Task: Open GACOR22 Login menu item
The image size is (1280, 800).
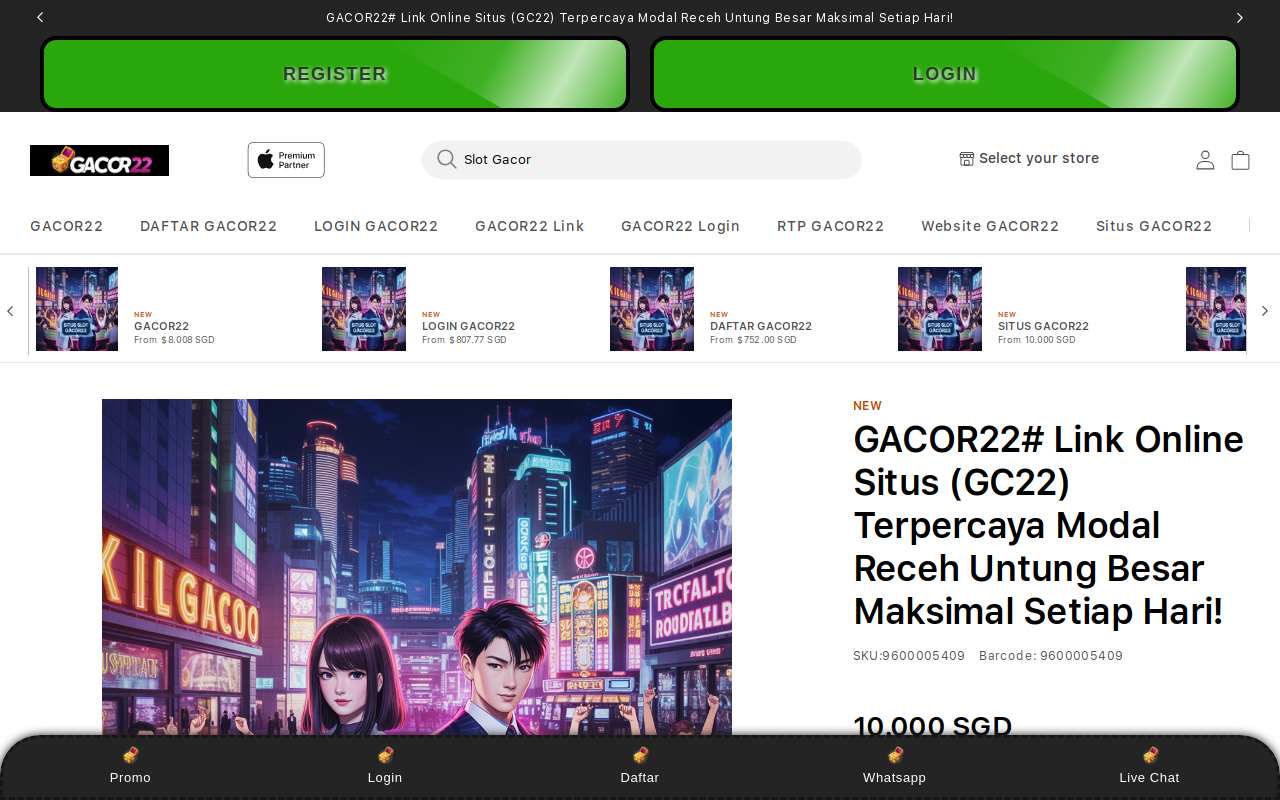Action: coord(681,226)
